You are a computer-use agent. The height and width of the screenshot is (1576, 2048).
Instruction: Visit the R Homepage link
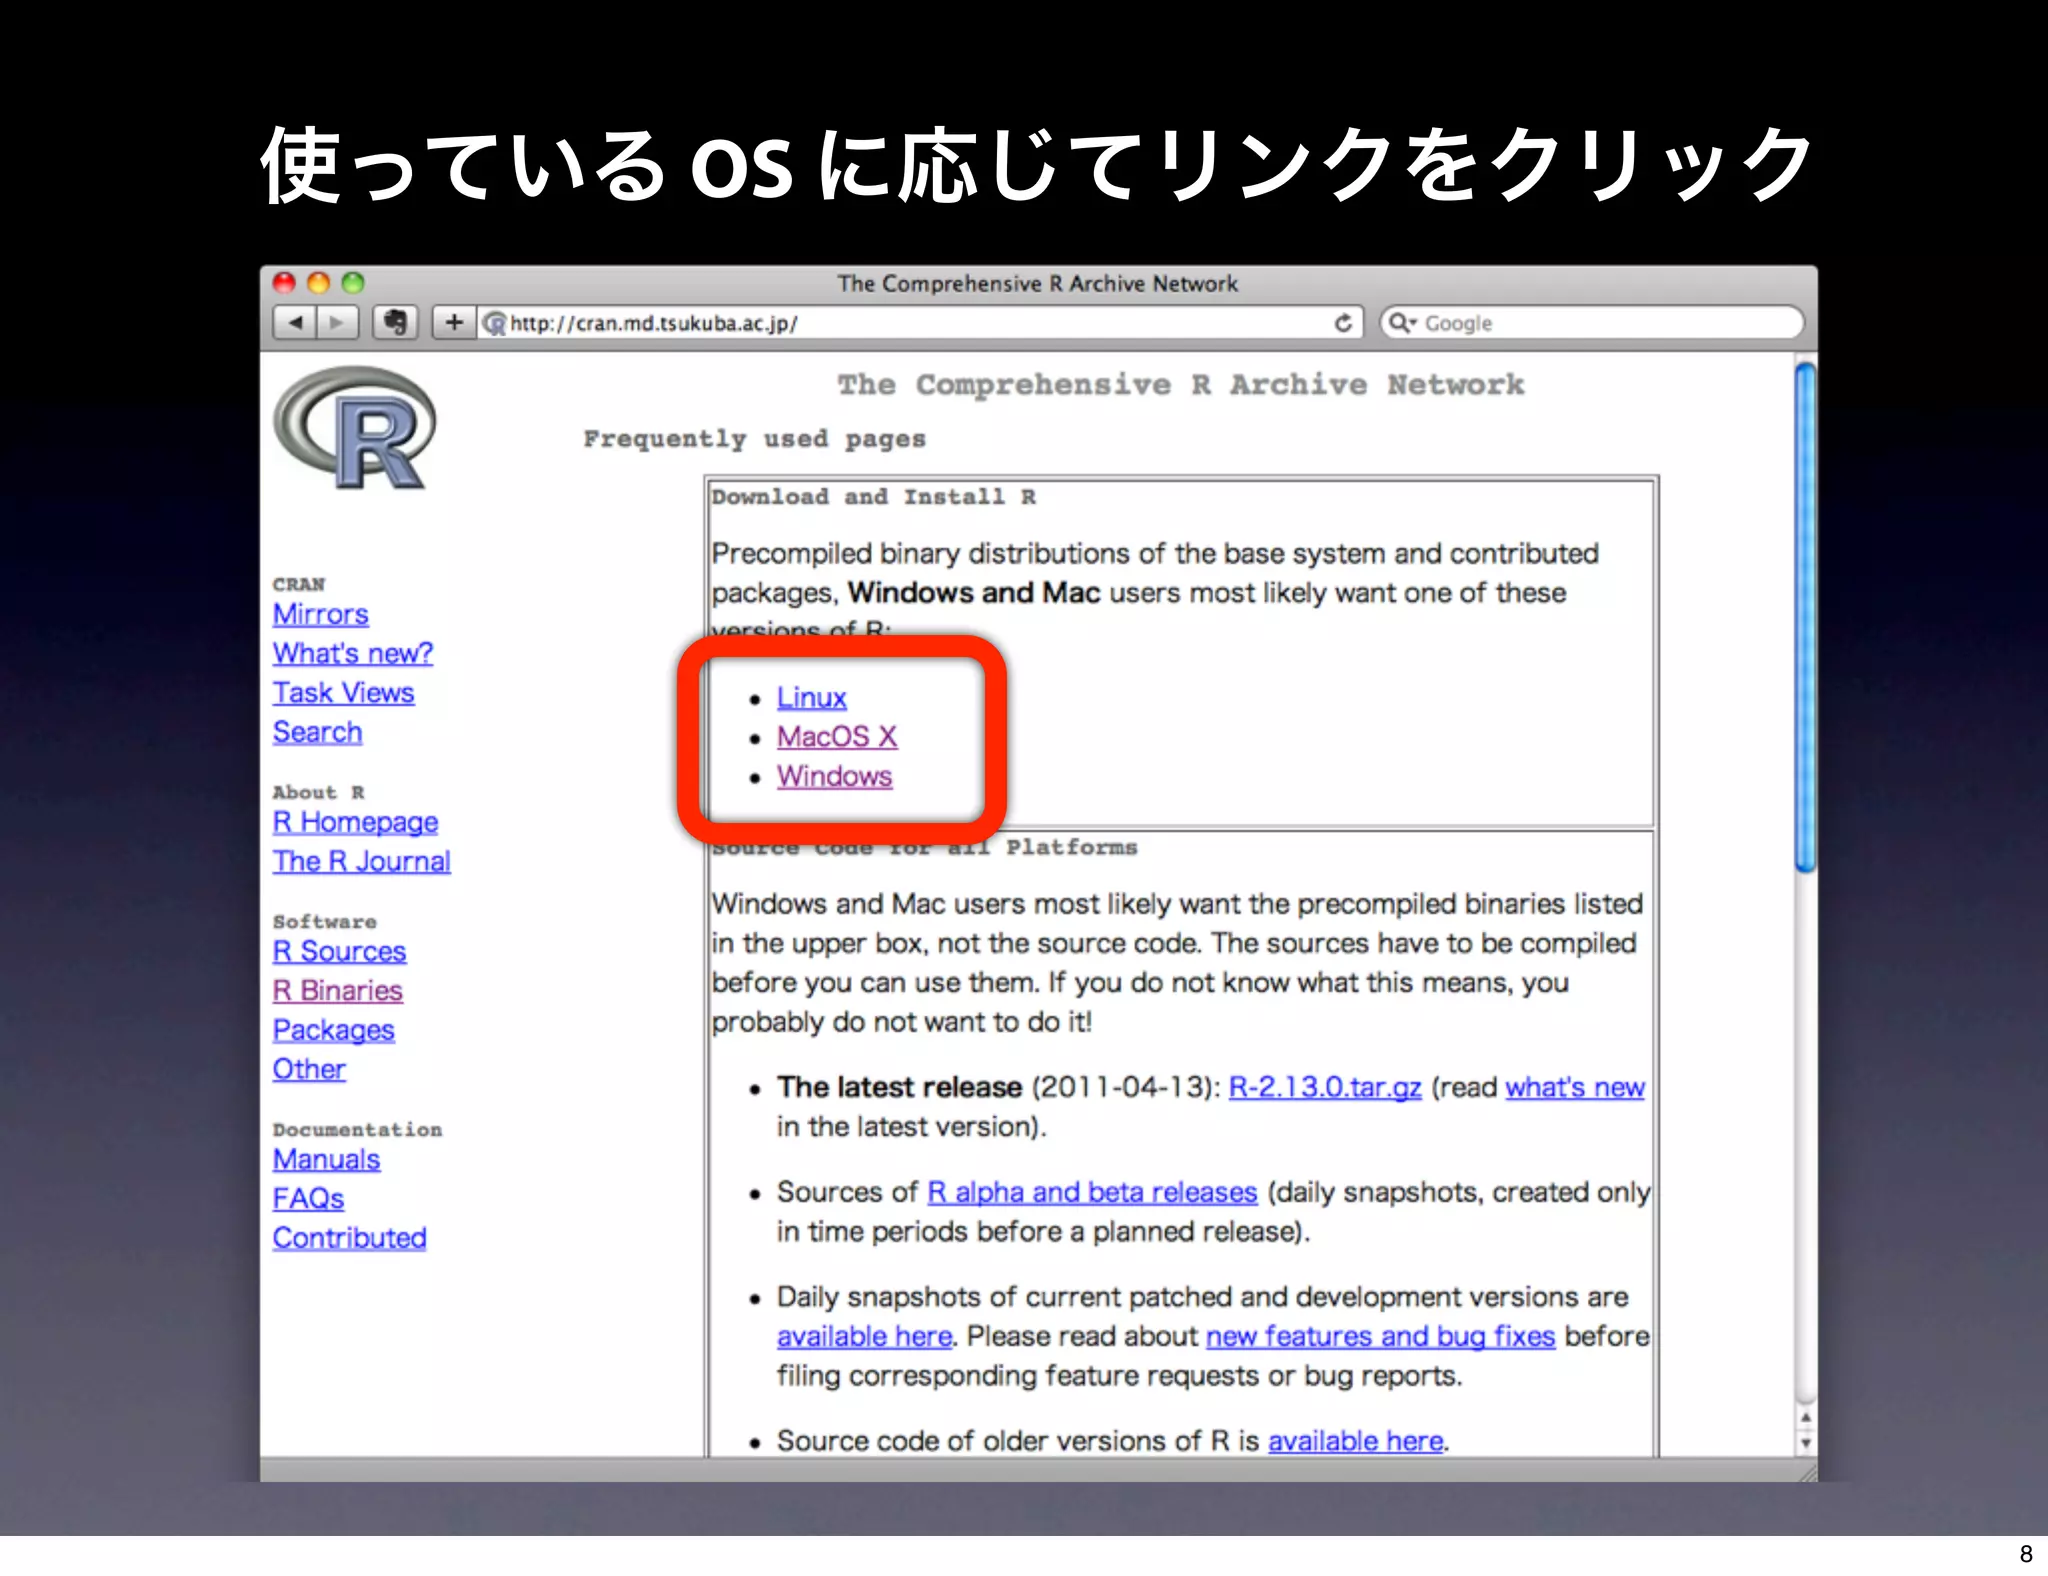tap(356, 822)
